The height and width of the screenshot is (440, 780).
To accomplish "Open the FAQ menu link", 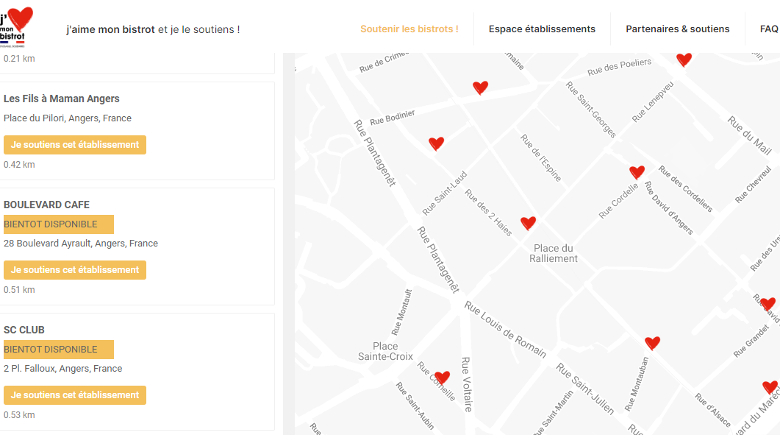I will pos(768,29).
